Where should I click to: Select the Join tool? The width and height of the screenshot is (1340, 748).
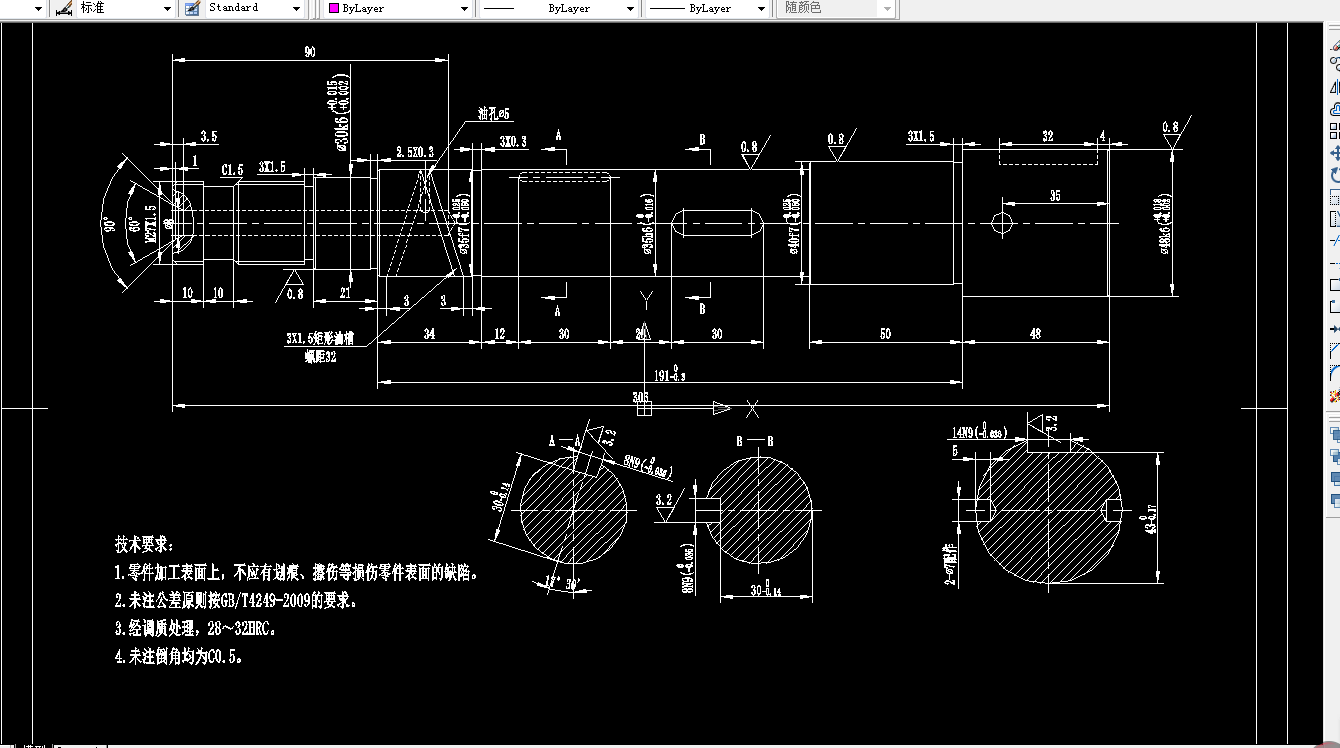pyautogui.click(x=1334, y=329)
